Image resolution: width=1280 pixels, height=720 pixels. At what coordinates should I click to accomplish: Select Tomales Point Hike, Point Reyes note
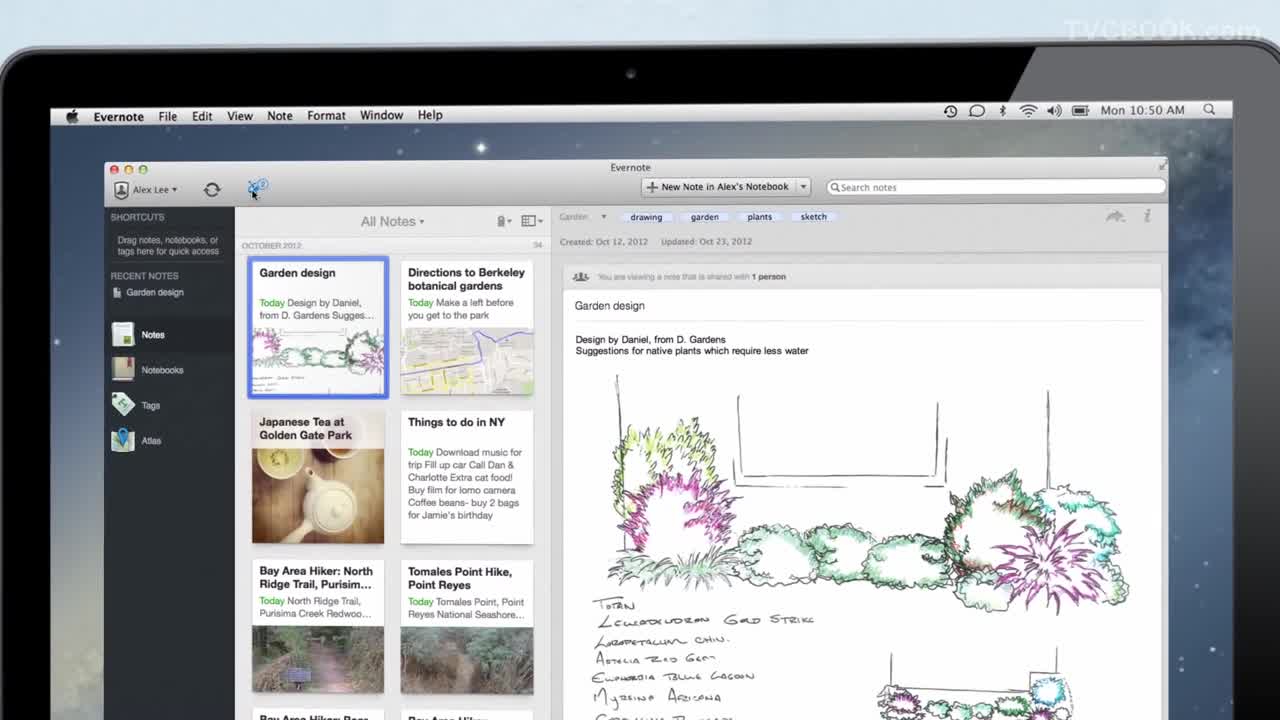(x=467, y=627)
